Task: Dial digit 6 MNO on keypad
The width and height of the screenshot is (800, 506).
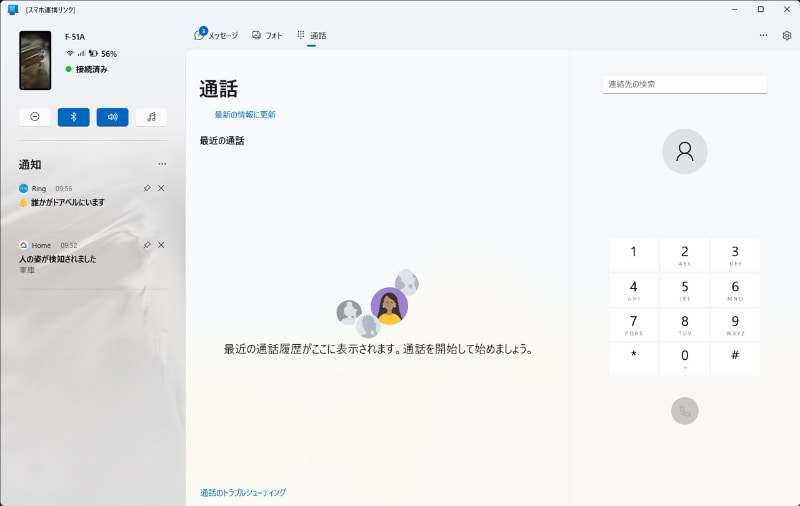Action: coord(735,290)
